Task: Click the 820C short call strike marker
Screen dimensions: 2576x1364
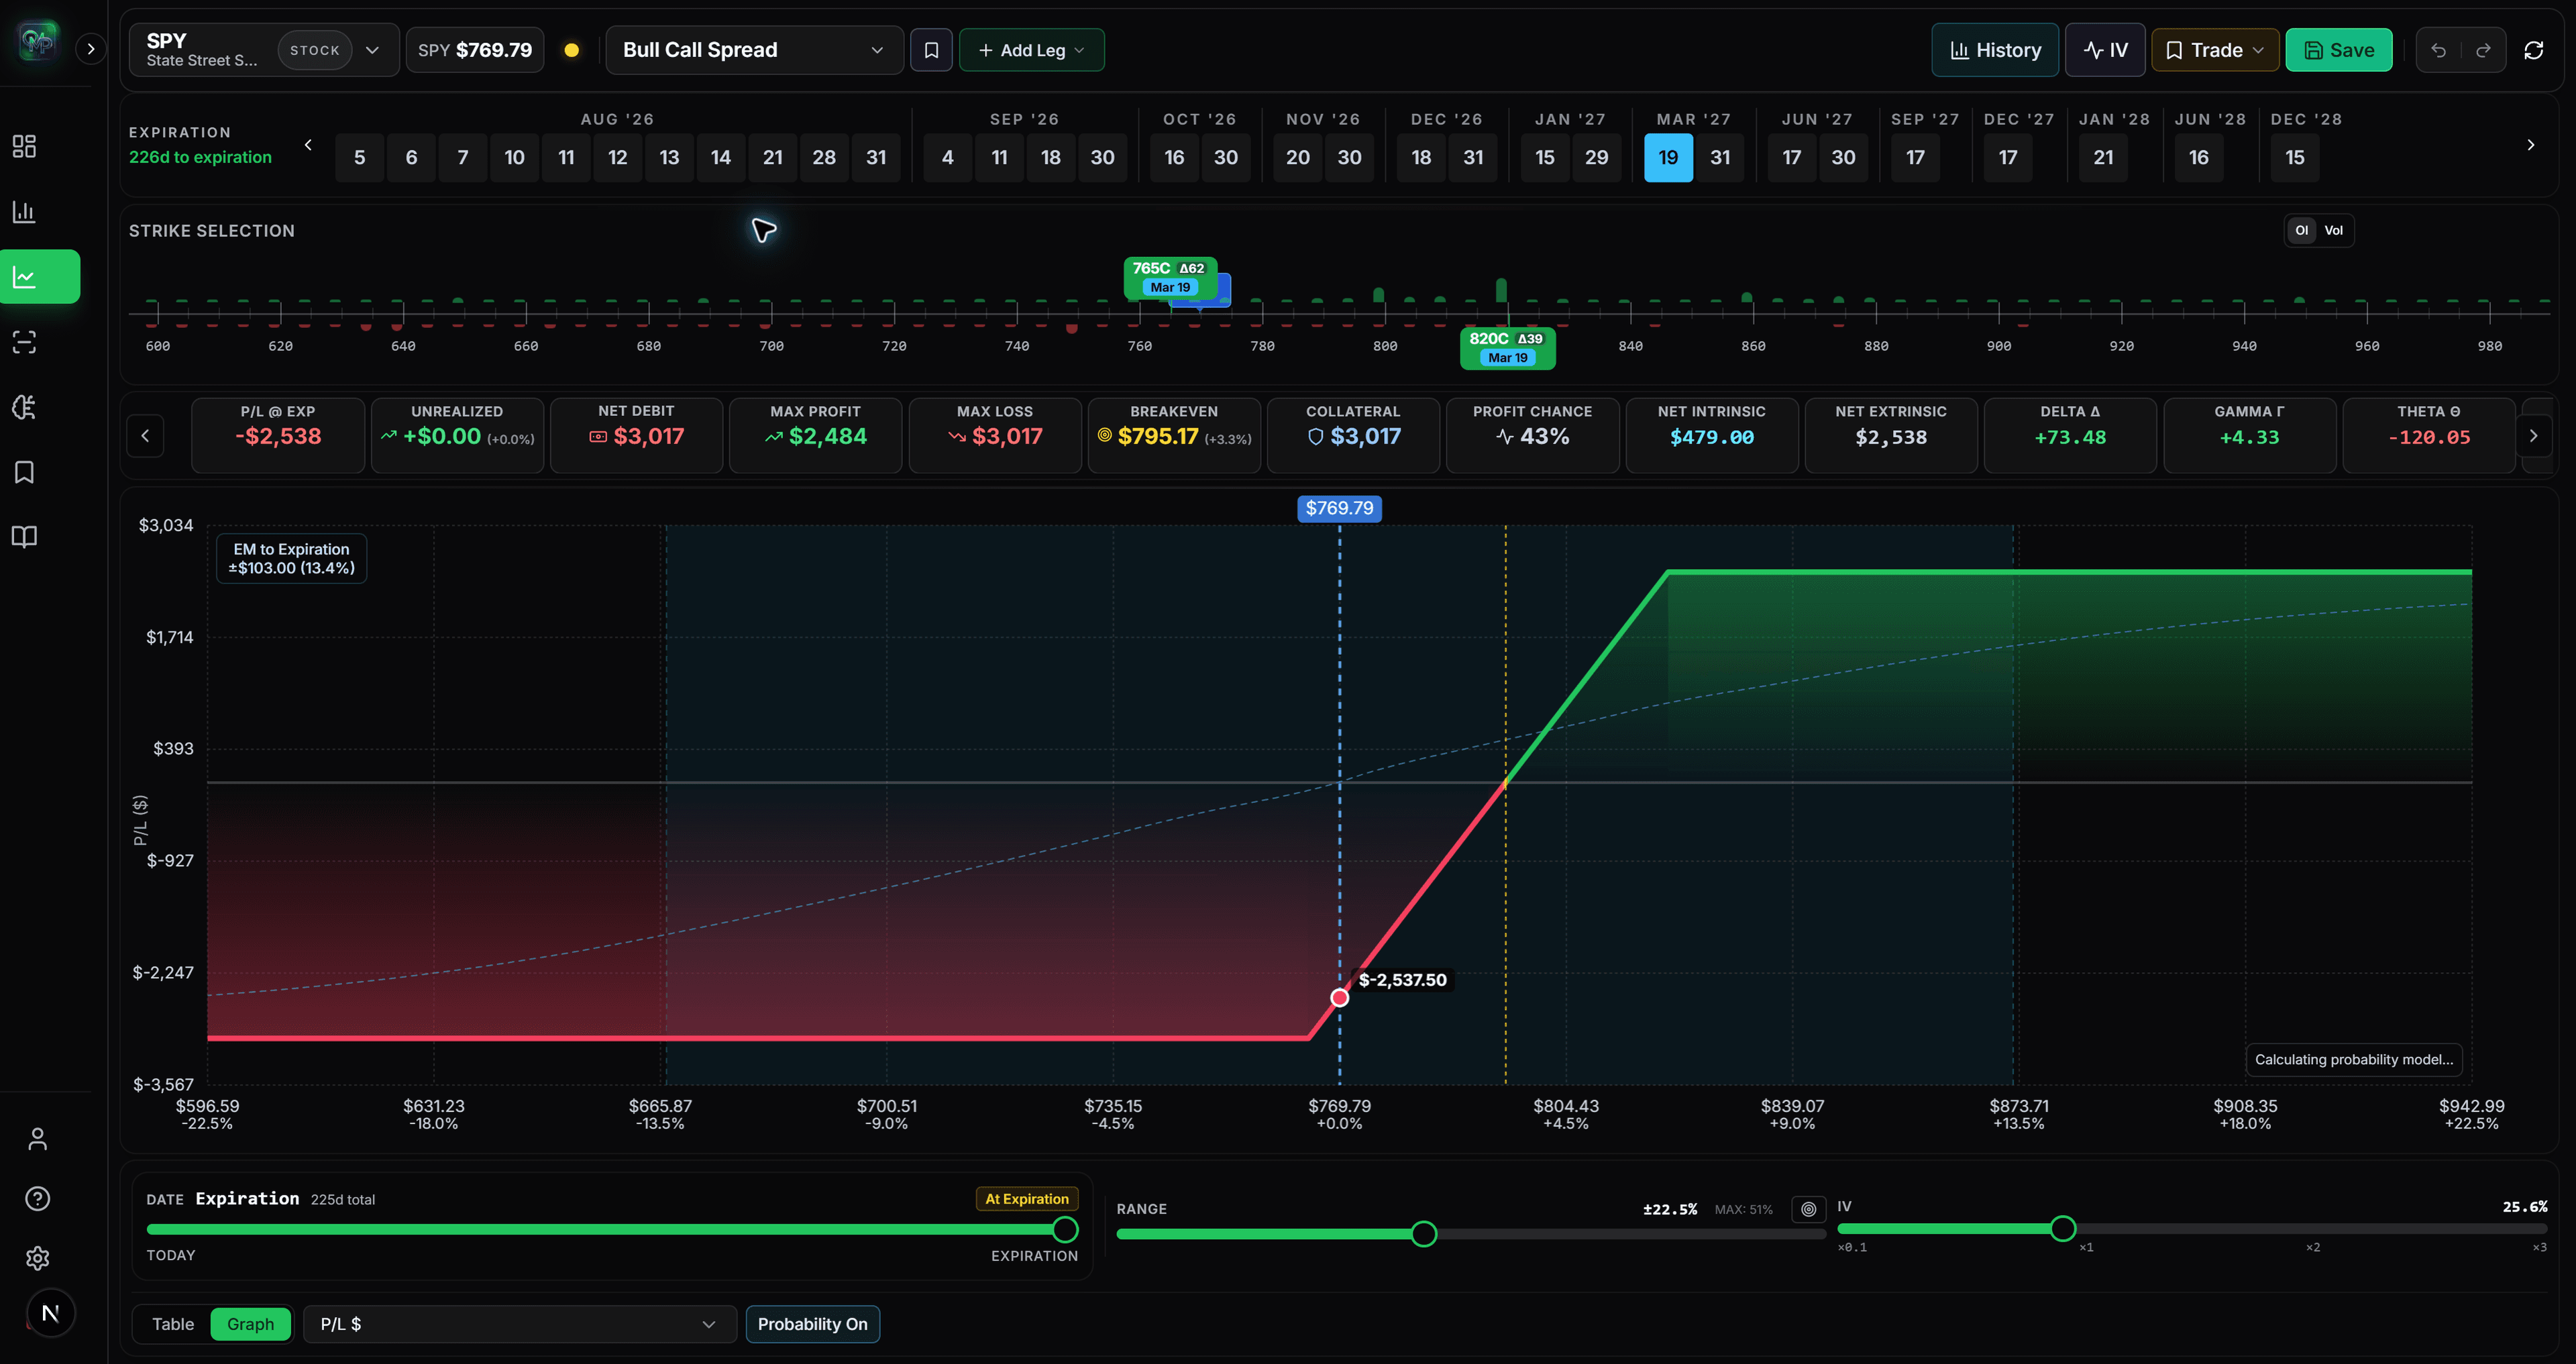Action: pyautogui.click(x=1507, y=348)
